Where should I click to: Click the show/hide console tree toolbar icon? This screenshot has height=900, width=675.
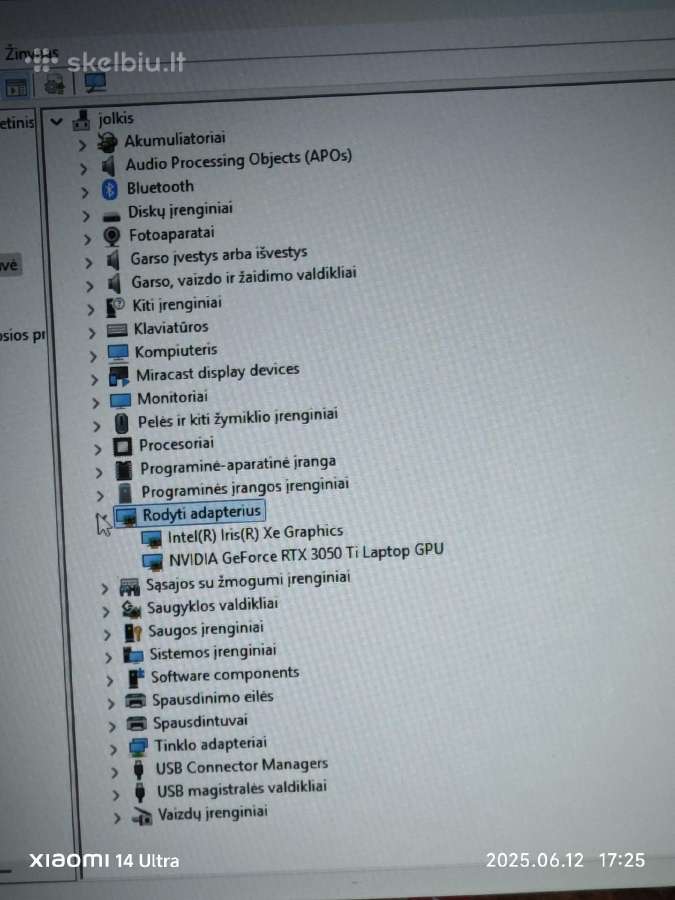pyautogui.click(x=16, y=88)
